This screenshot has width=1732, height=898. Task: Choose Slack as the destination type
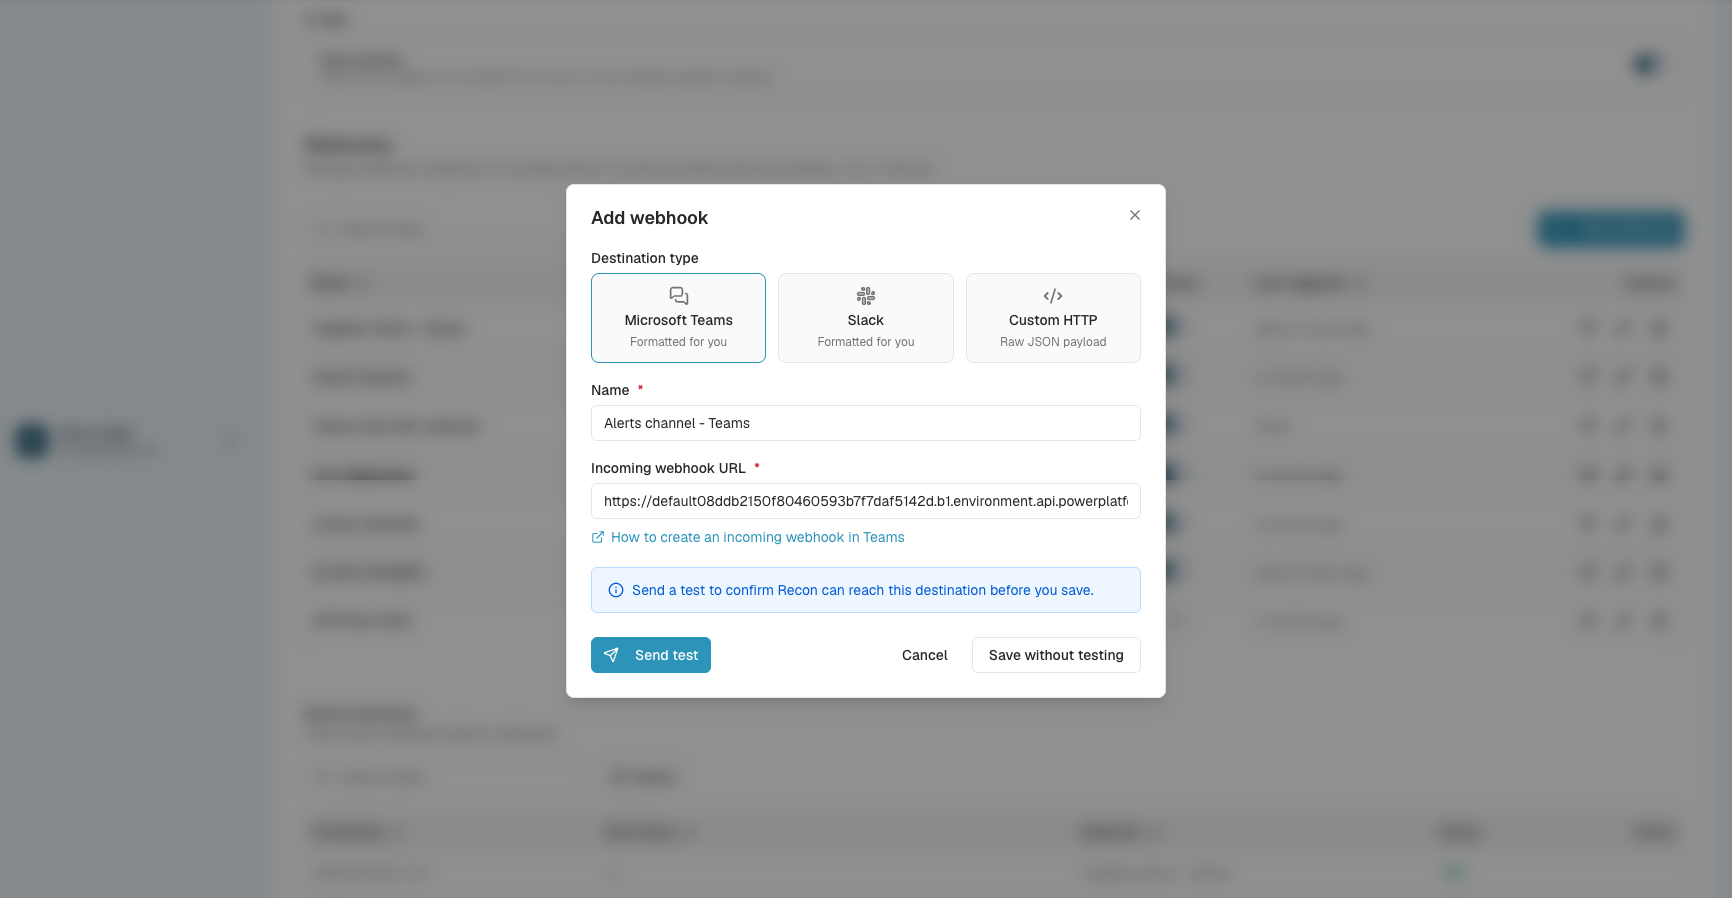866,318
